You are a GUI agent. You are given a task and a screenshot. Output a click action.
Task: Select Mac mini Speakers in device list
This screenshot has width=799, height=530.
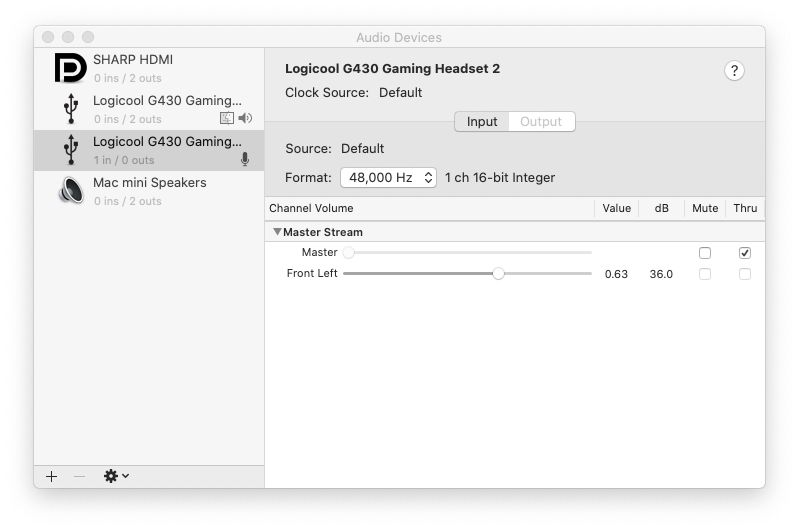click(149, 191)
